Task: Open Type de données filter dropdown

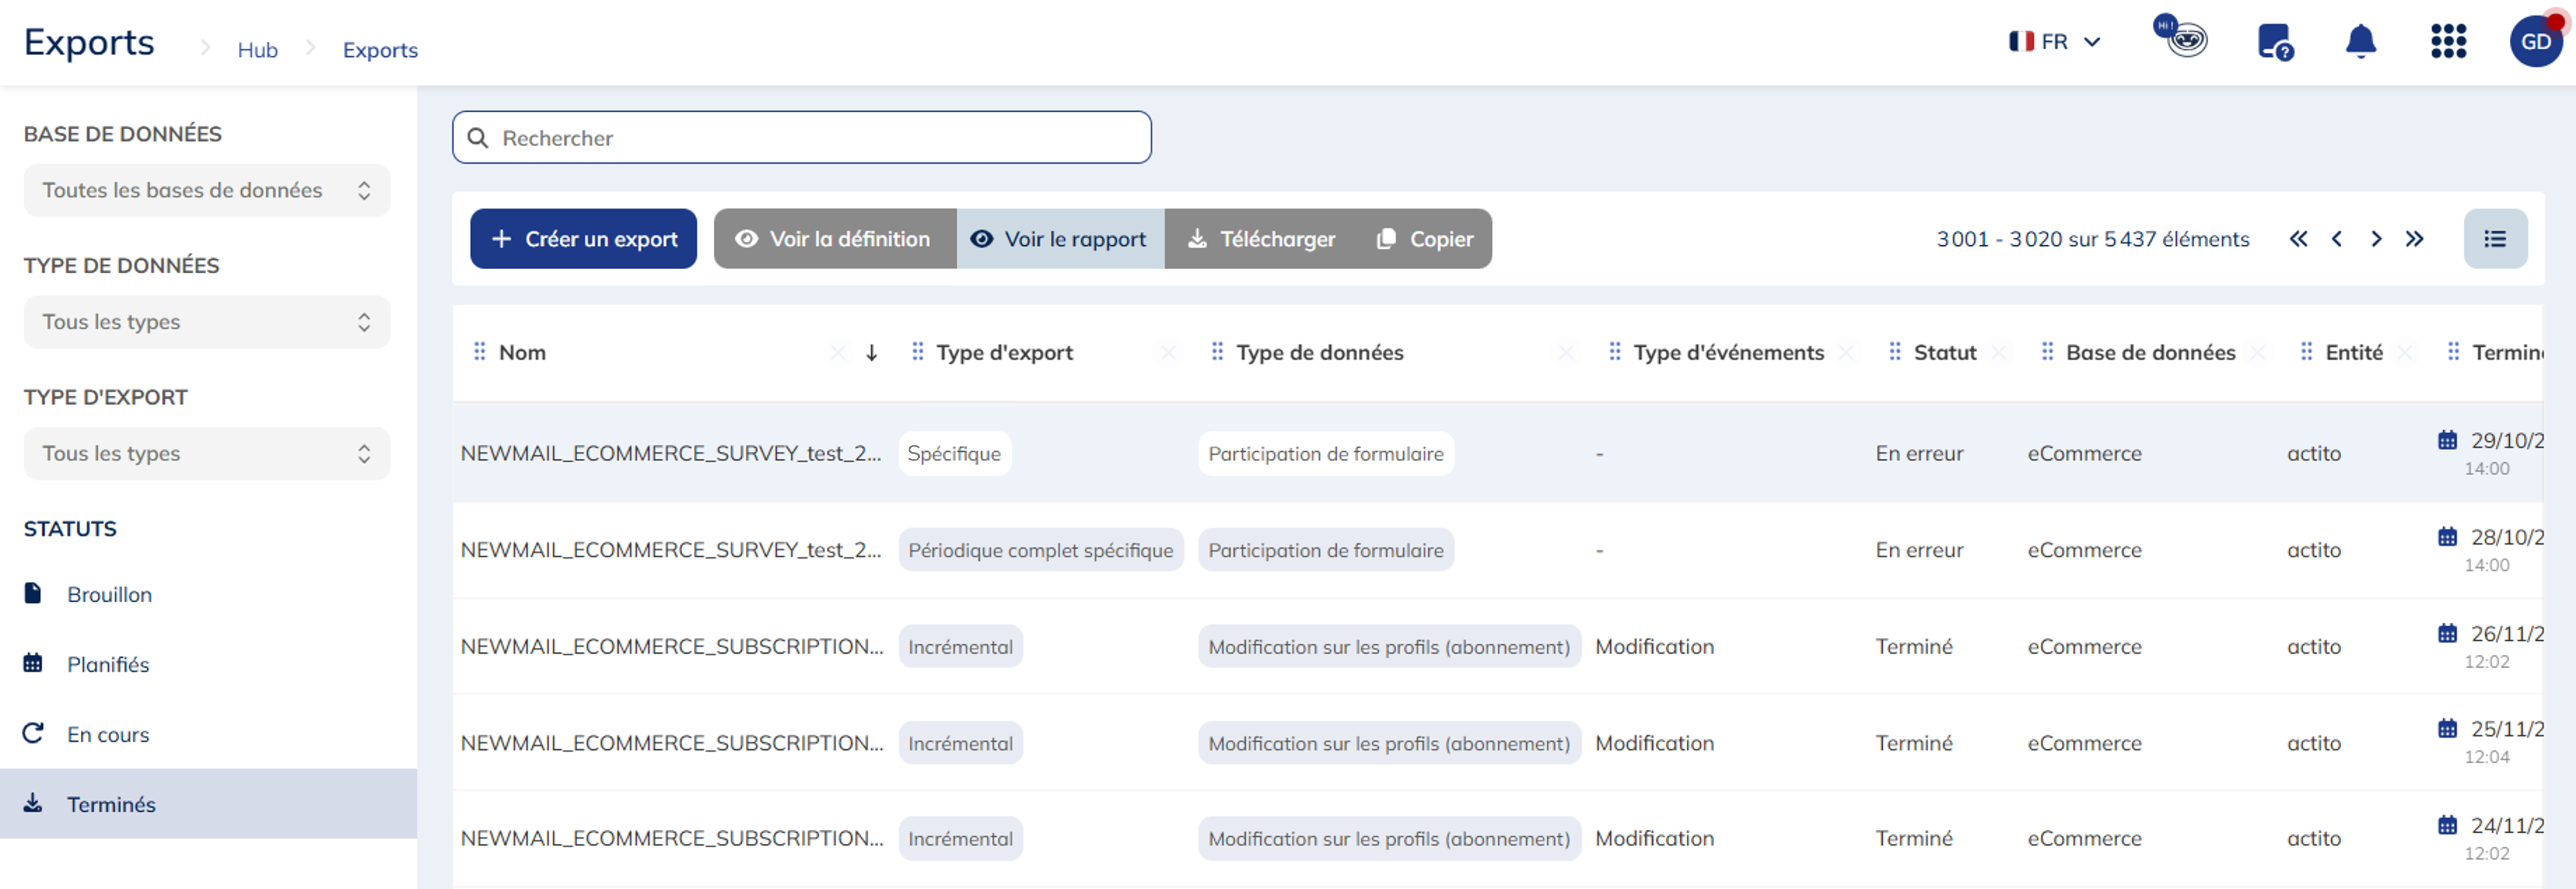Action: pos(206,322)
